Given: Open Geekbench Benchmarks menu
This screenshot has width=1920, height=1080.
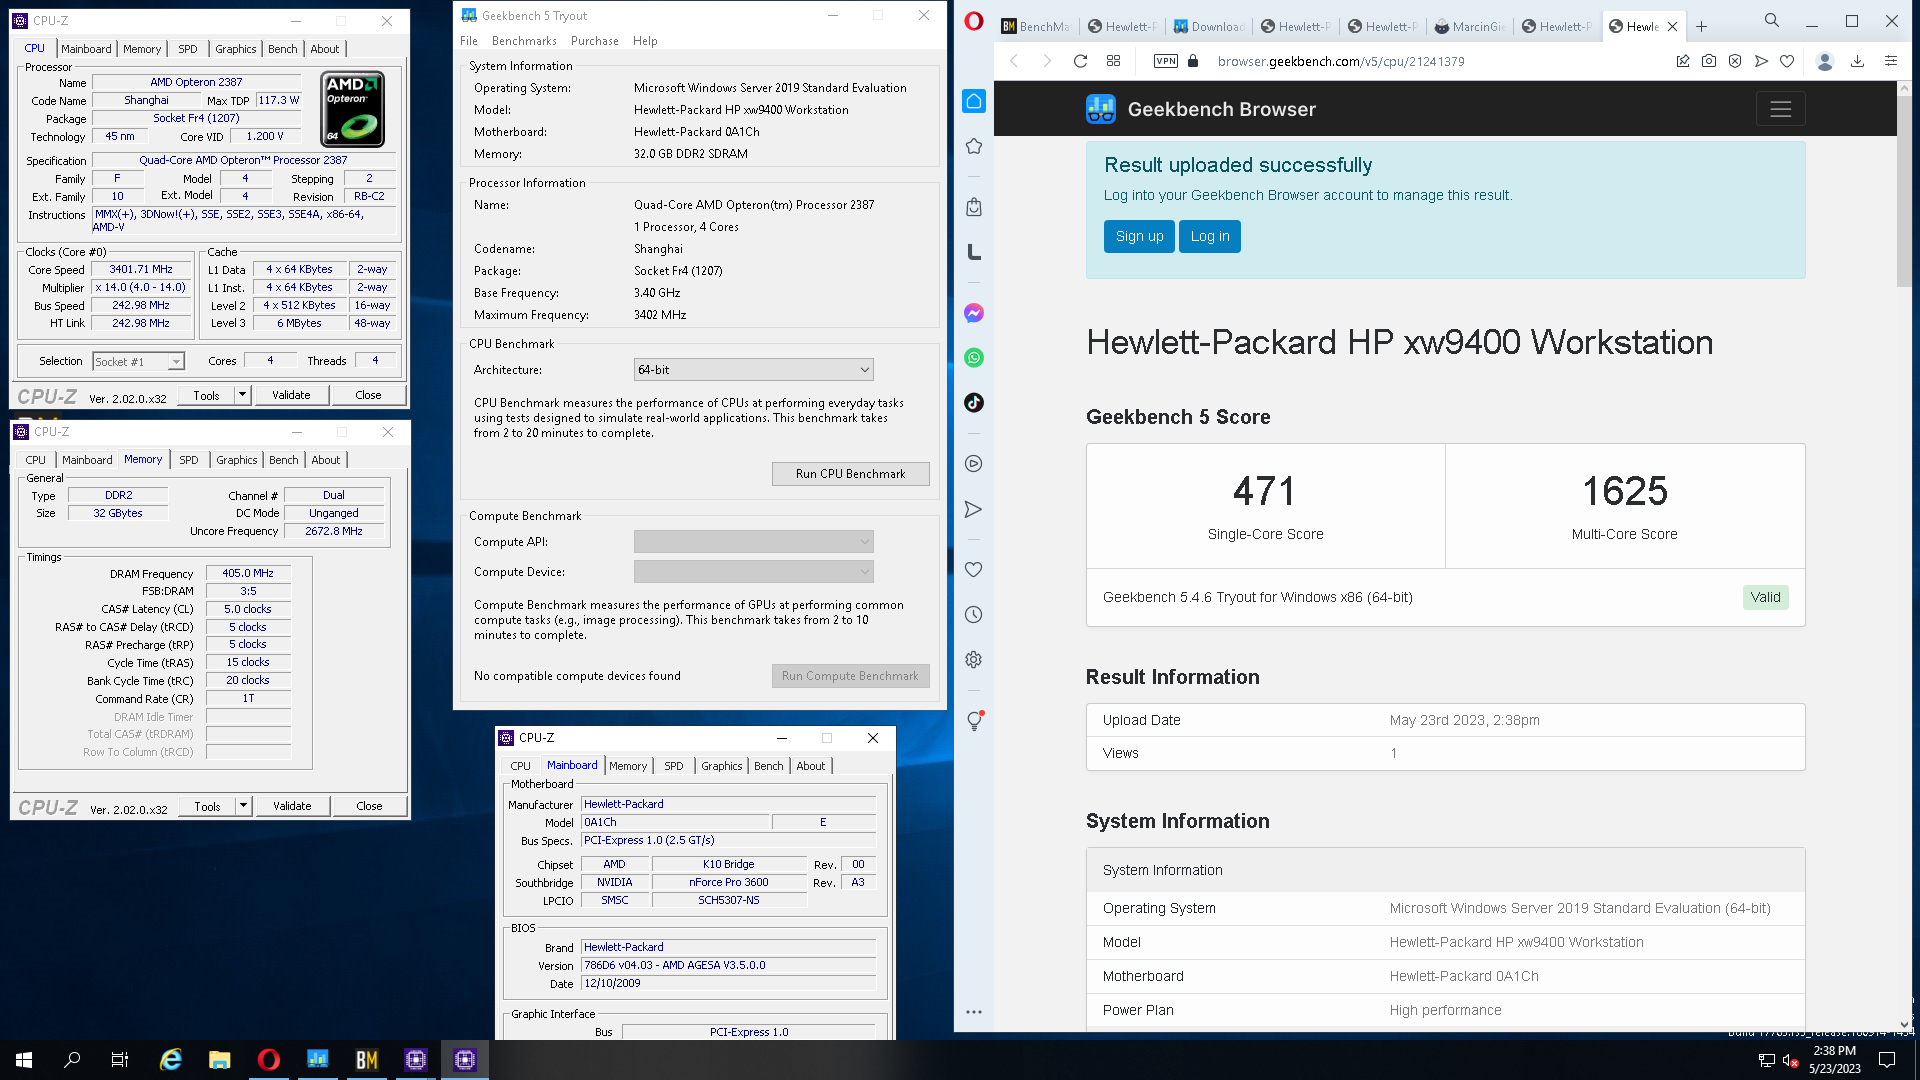Looking at the screenshot, I should (x=524, y=41).
